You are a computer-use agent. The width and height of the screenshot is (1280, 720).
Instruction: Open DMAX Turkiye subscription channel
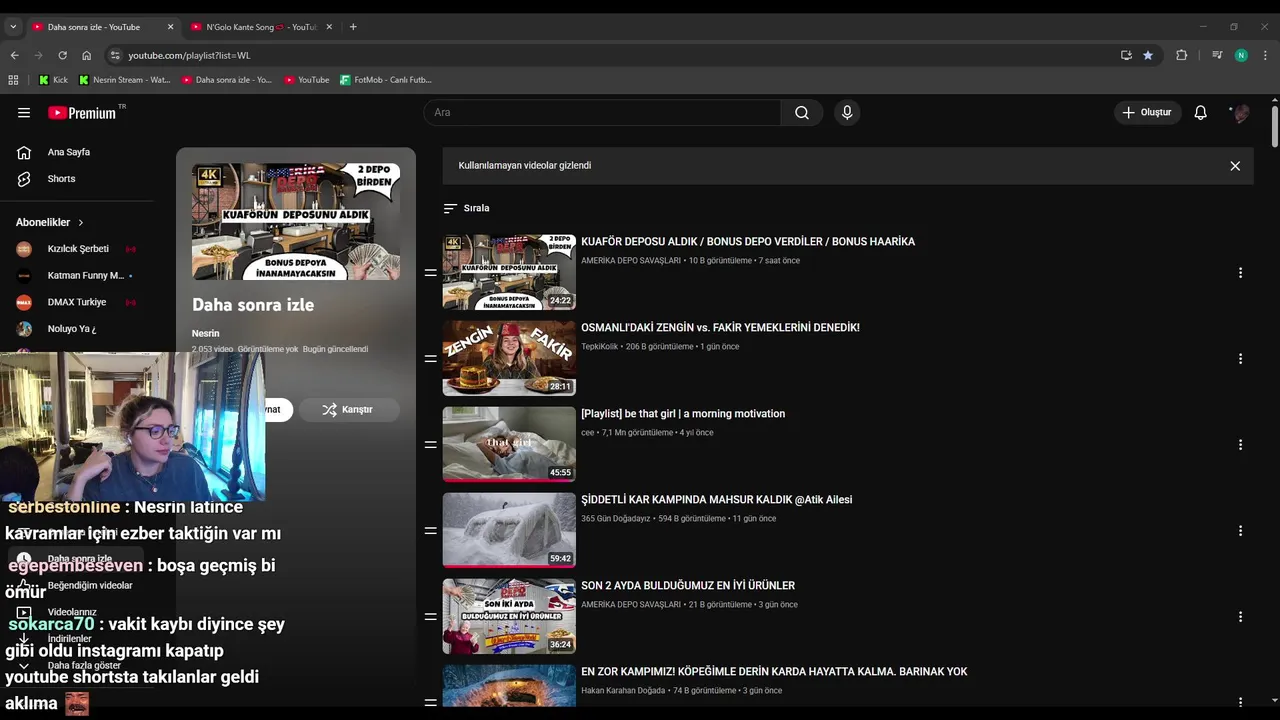[78, 302]
